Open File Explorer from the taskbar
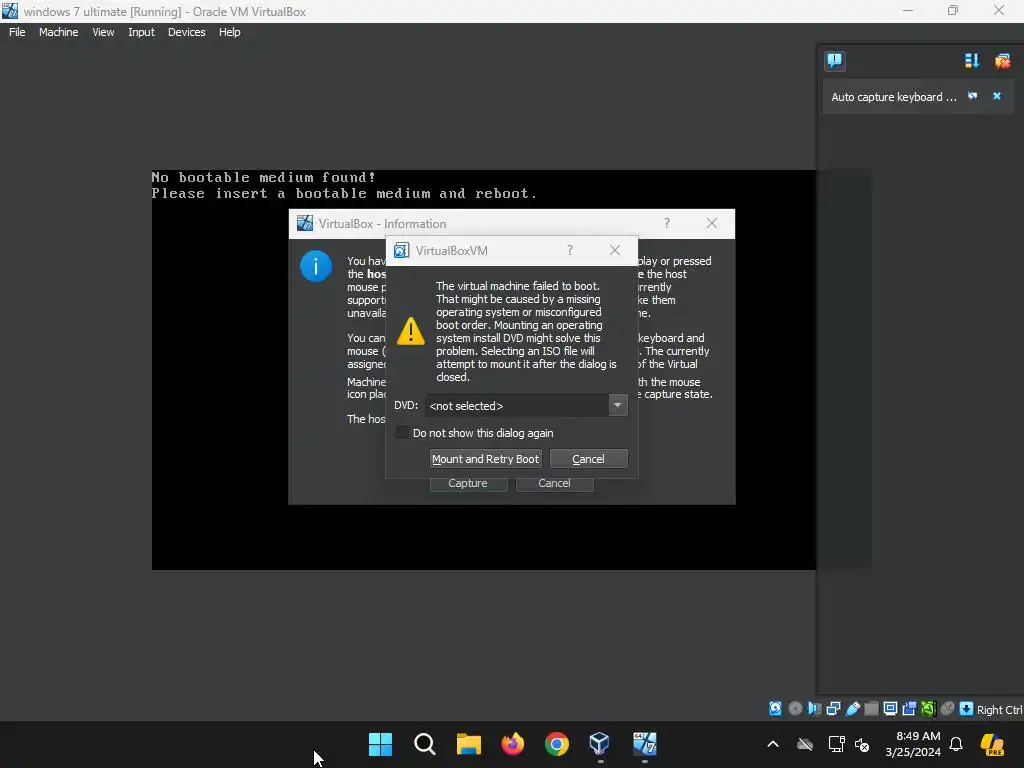Viewport: 1024px width, 768px height. click(468, 744)
